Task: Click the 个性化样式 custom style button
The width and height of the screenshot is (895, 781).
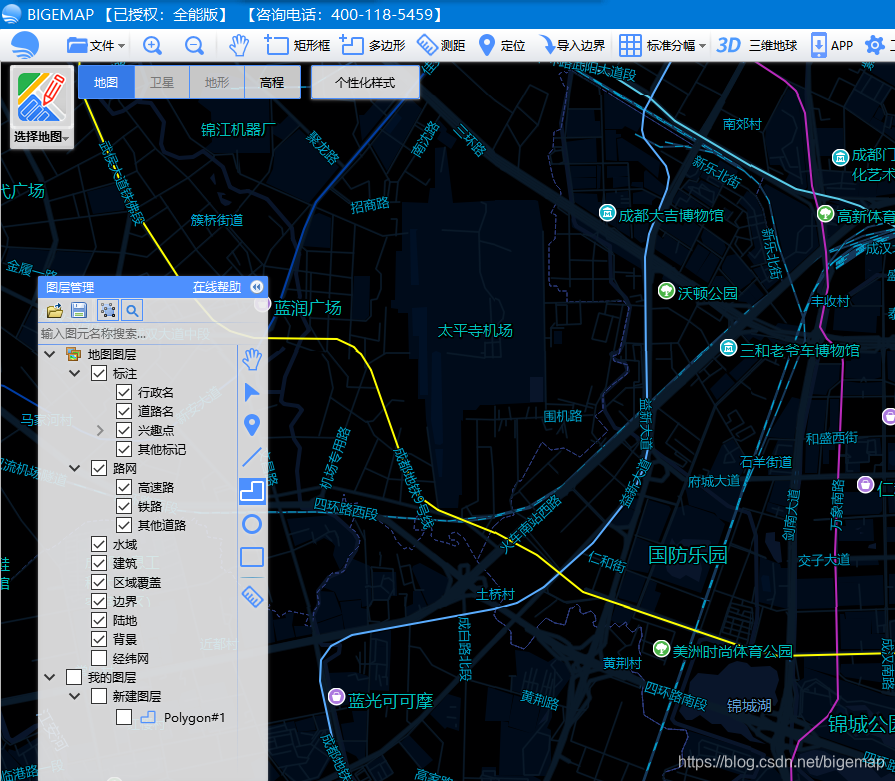Action: [365, 82]
